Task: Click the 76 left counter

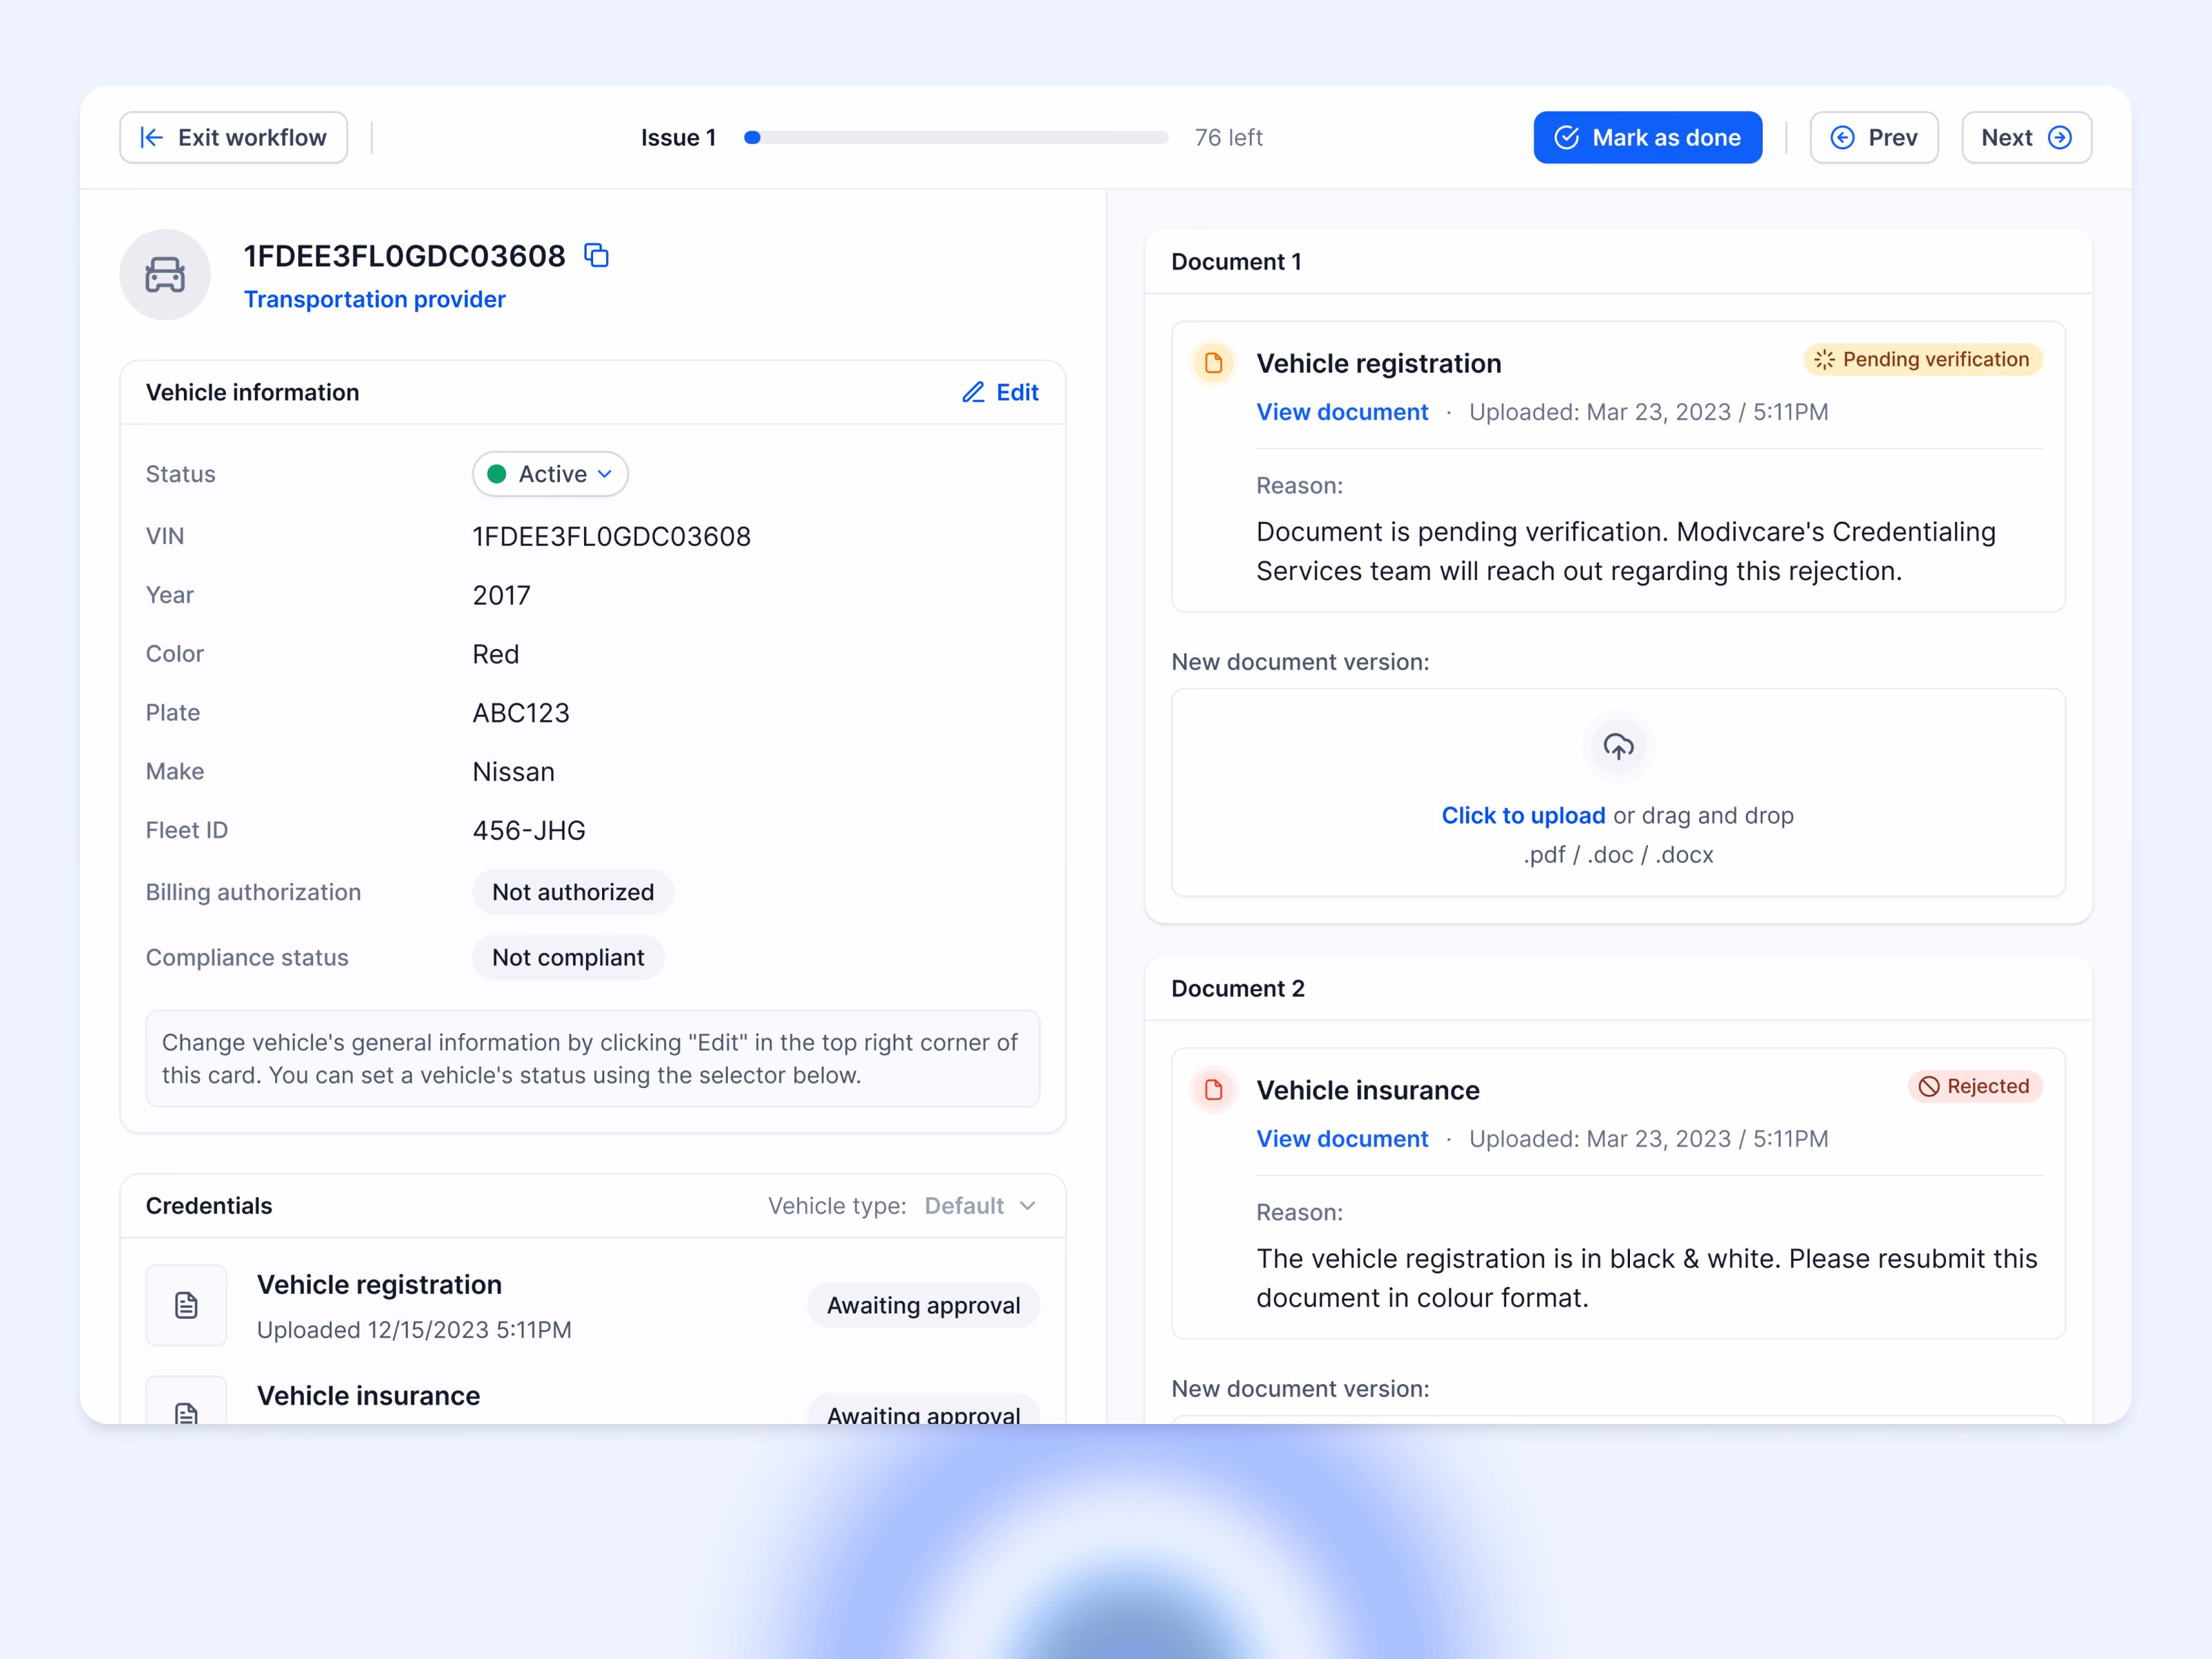Action: 1228,137
